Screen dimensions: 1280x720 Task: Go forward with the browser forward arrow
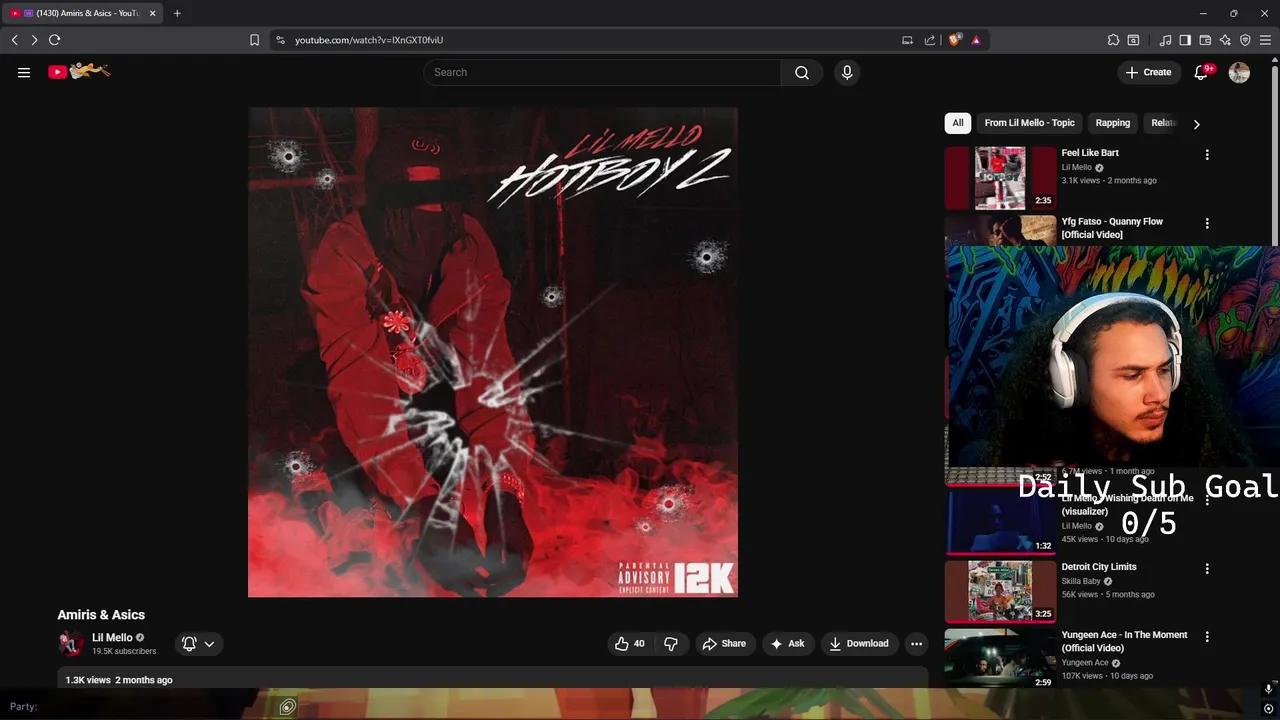tap(34, 40)
